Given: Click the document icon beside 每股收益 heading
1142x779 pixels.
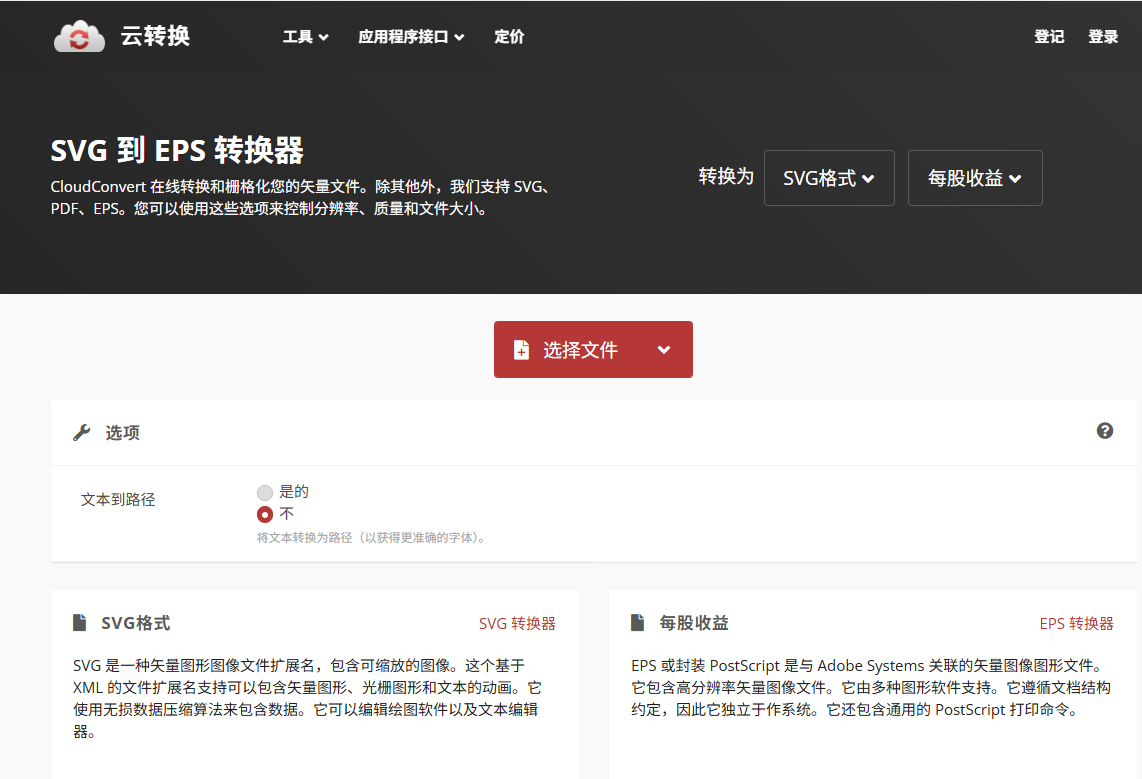Looking at the screenshot, I should (637, 623).
